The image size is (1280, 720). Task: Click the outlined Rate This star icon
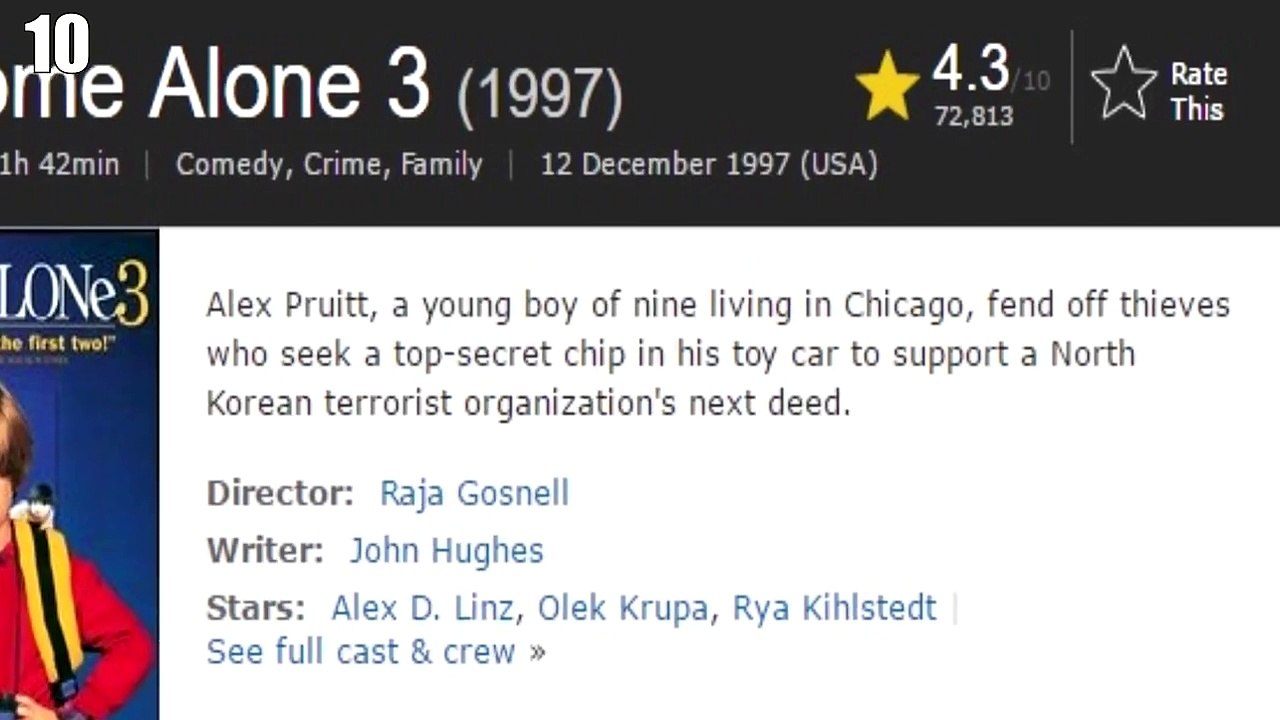click(x=1123, y=84)
